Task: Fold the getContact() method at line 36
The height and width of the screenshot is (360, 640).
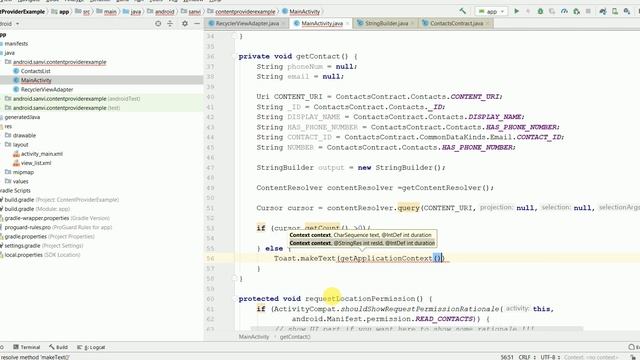Action: click(235, 56)
